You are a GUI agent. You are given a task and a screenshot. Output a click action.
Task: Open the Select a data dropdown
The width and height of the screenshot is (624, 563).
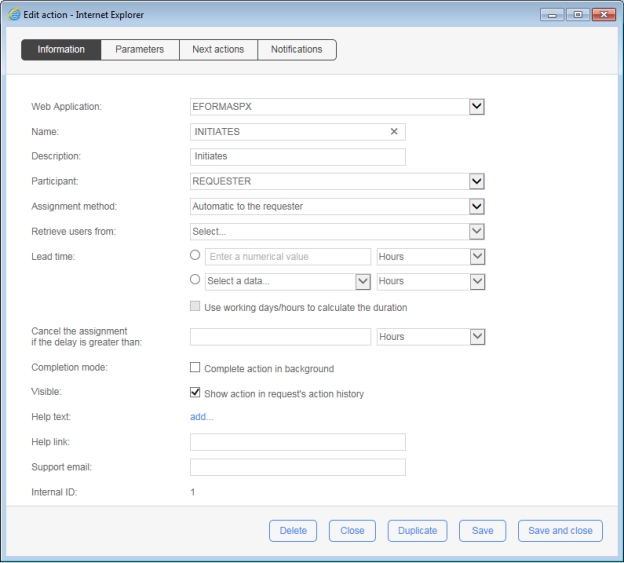[x=362, y=282]
